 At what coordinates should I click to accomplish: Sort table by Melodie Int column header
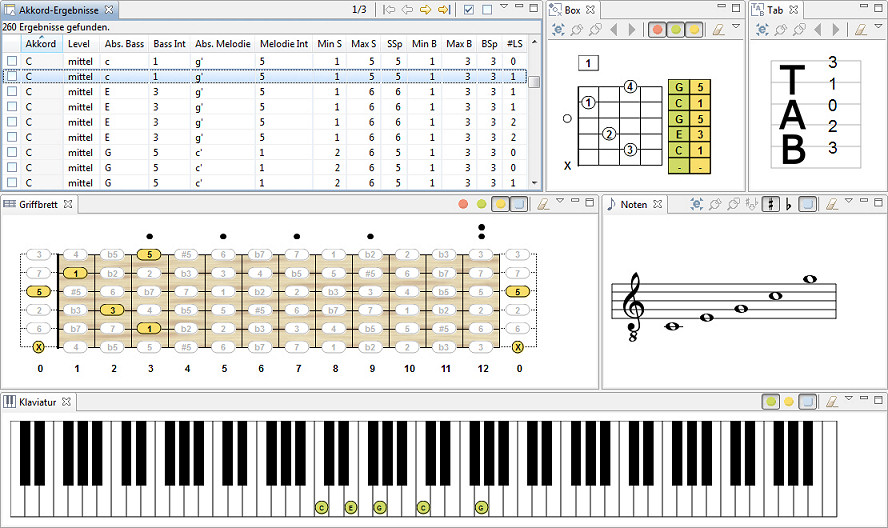pyautogui.click(x=284, y=44)
